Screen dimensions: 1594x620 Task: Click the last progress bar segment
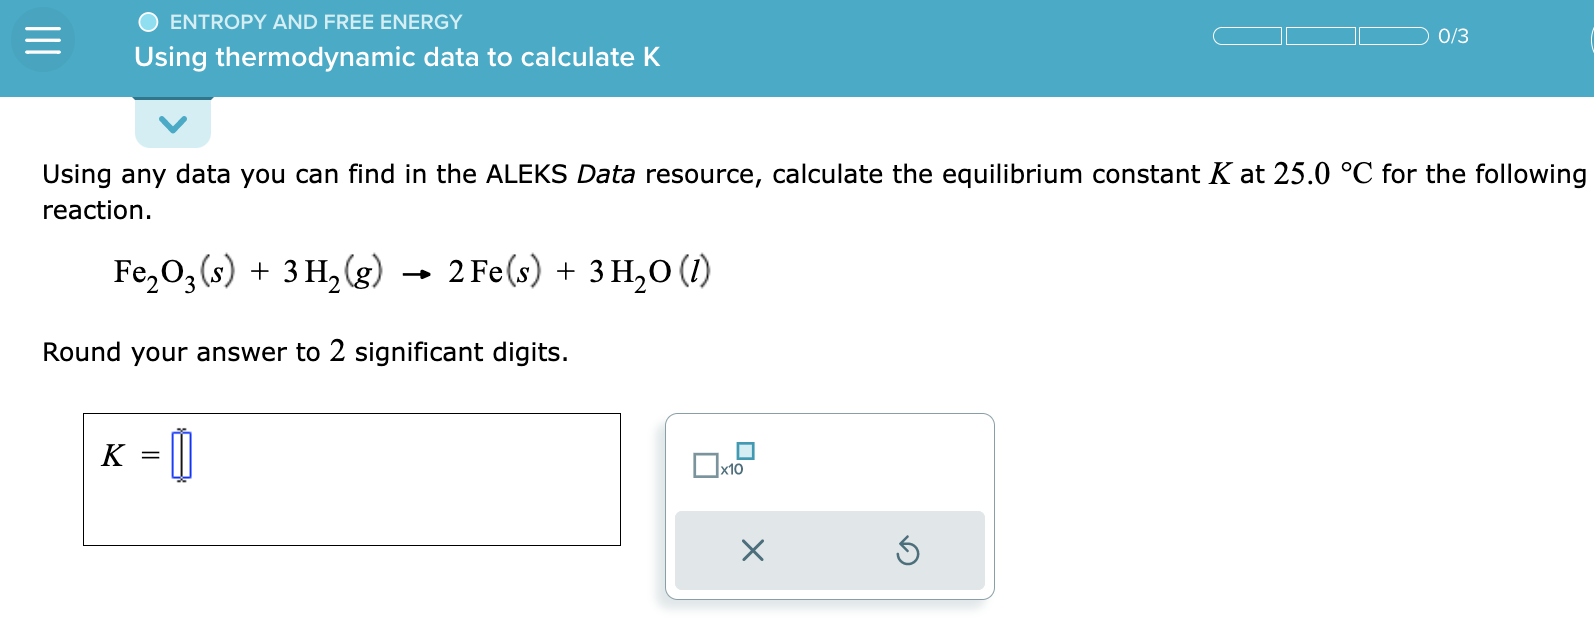(x=1391, y=36)
